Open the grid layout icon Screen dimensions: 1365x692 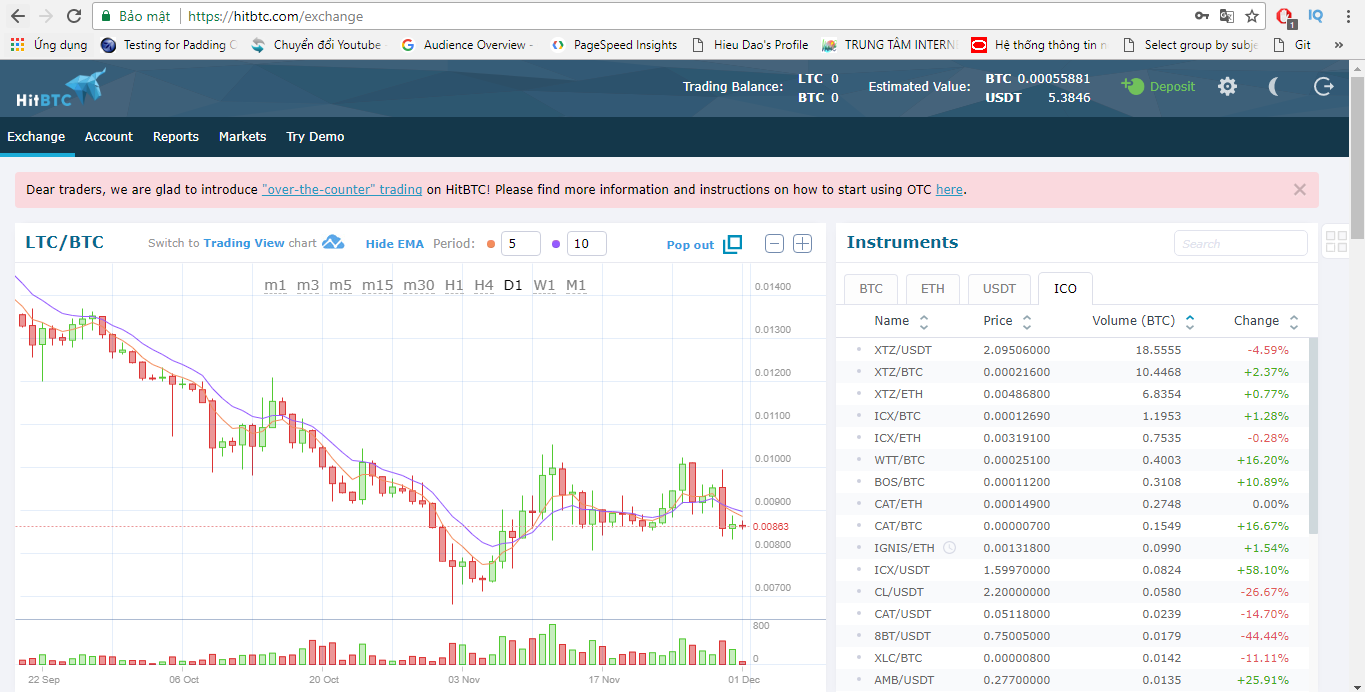coord(1335,241)
